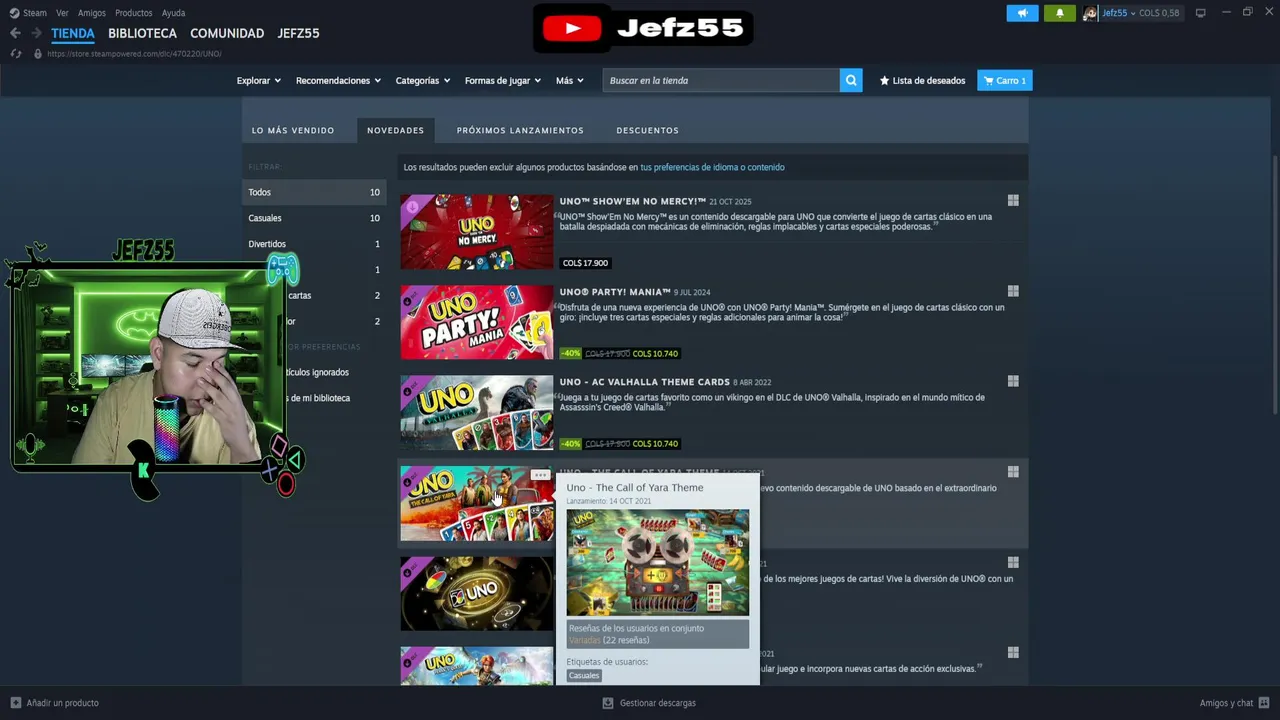Expand the Explorar dropdown
1280x720 pixels.
(259, 80)
